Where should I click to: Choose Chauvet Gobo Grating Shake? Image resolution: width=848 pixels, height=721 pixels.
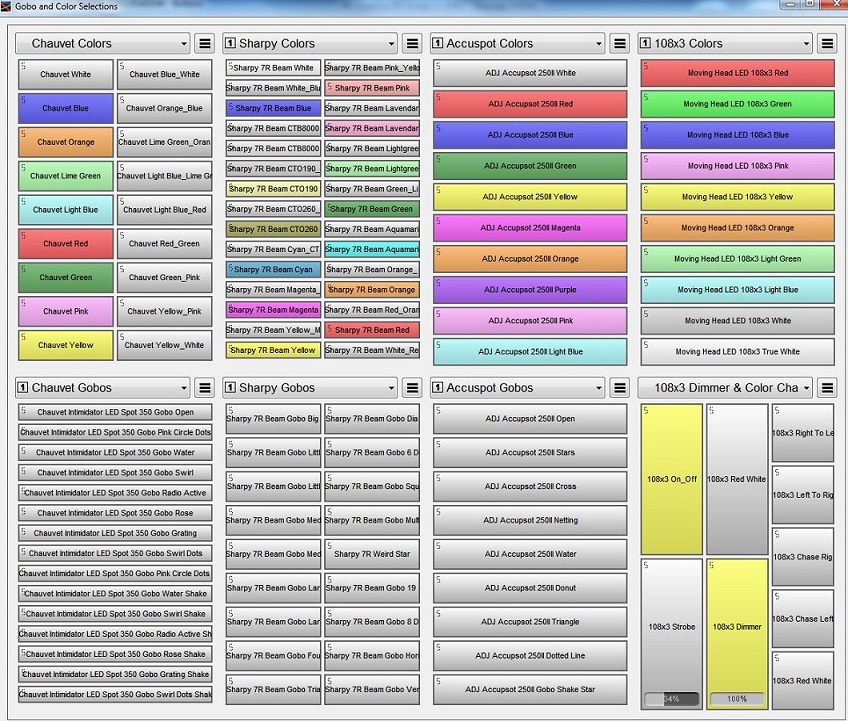115,674
